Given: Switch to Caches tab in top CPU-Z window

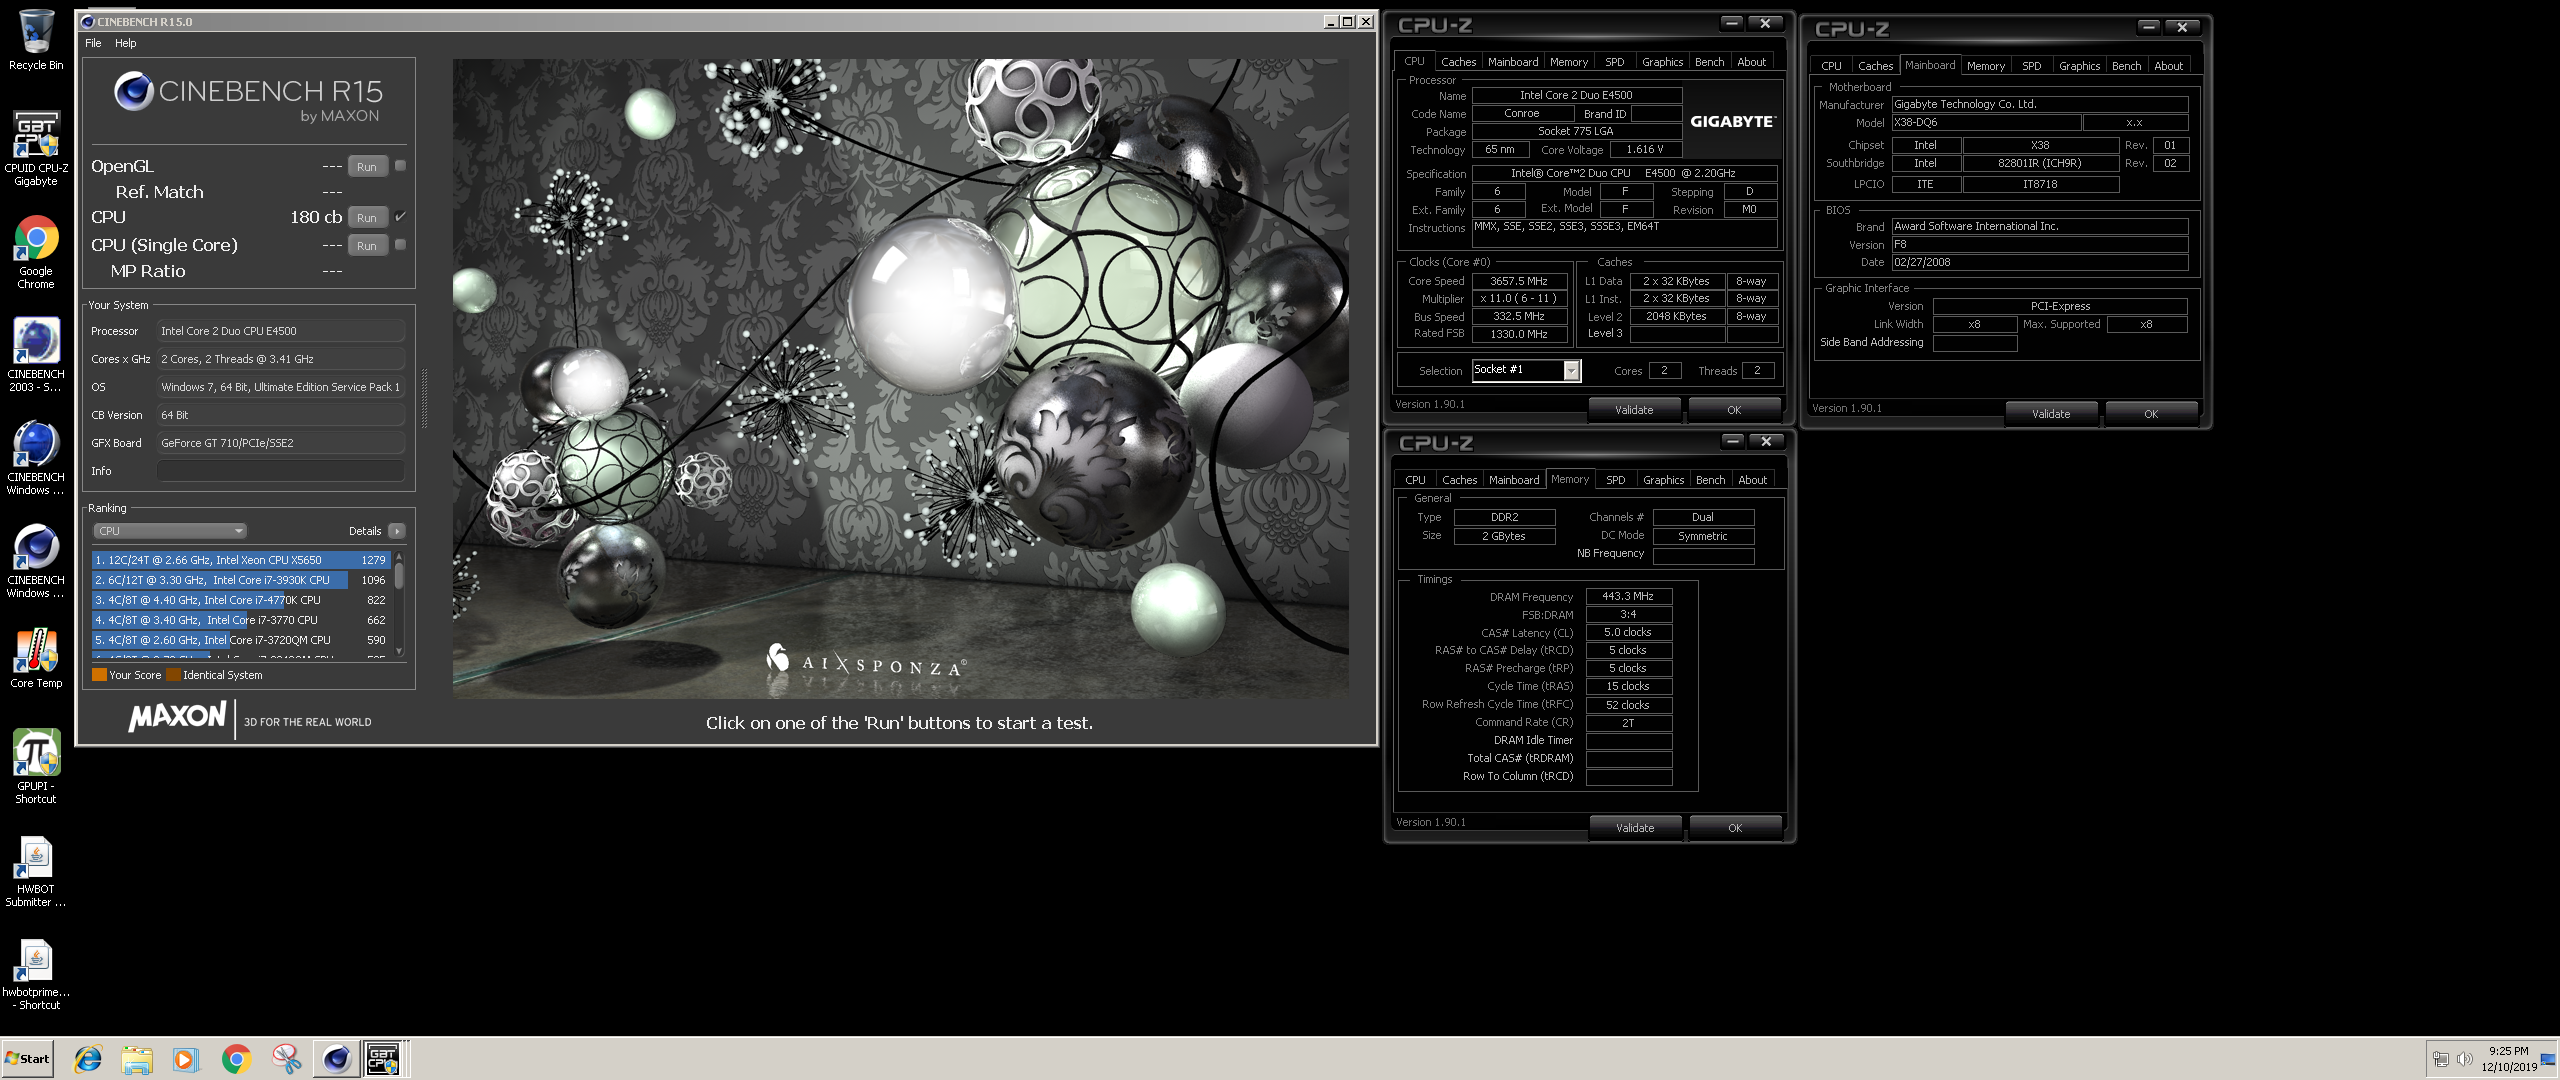Looking at the screenshot, I should tap(1458, 62).
